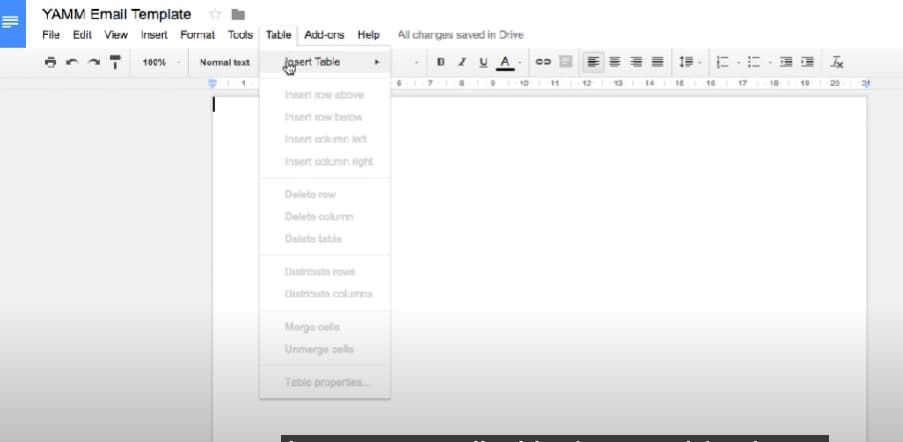Expand the Insert Table submenu arrow
903x442 pixels.
click(377, 62)
